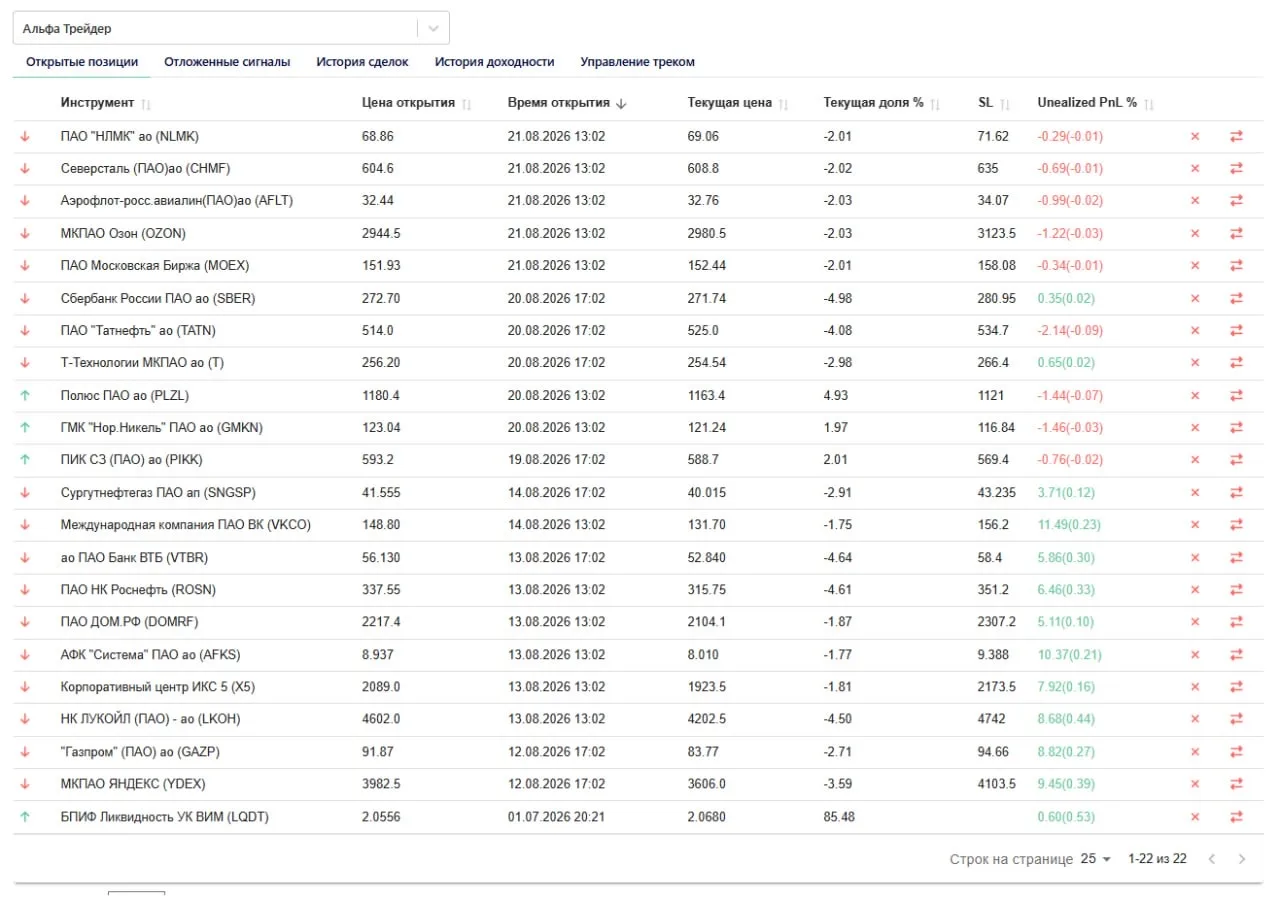Click the МКПАО ЯНДЕКС (YDEX) instrument name
Image resolution: width=1280 pixels, height=899 pixels.
point(134,784)
